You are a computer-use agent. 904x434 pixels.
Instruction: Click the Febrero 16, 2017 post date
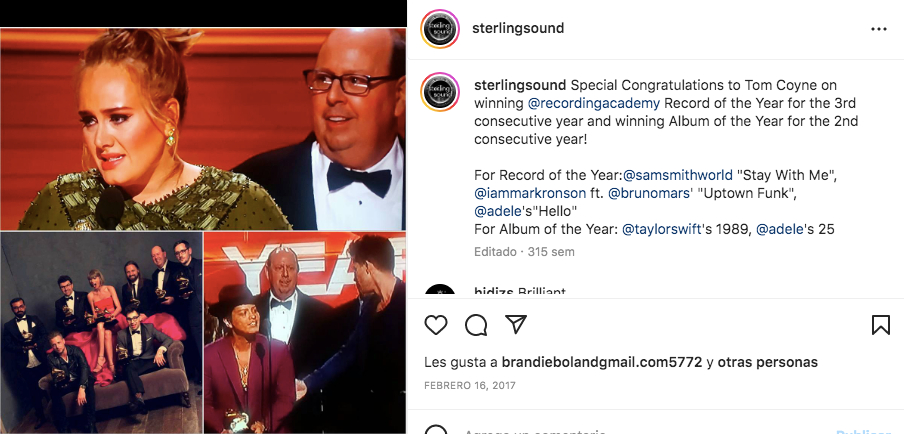point(470,385)
